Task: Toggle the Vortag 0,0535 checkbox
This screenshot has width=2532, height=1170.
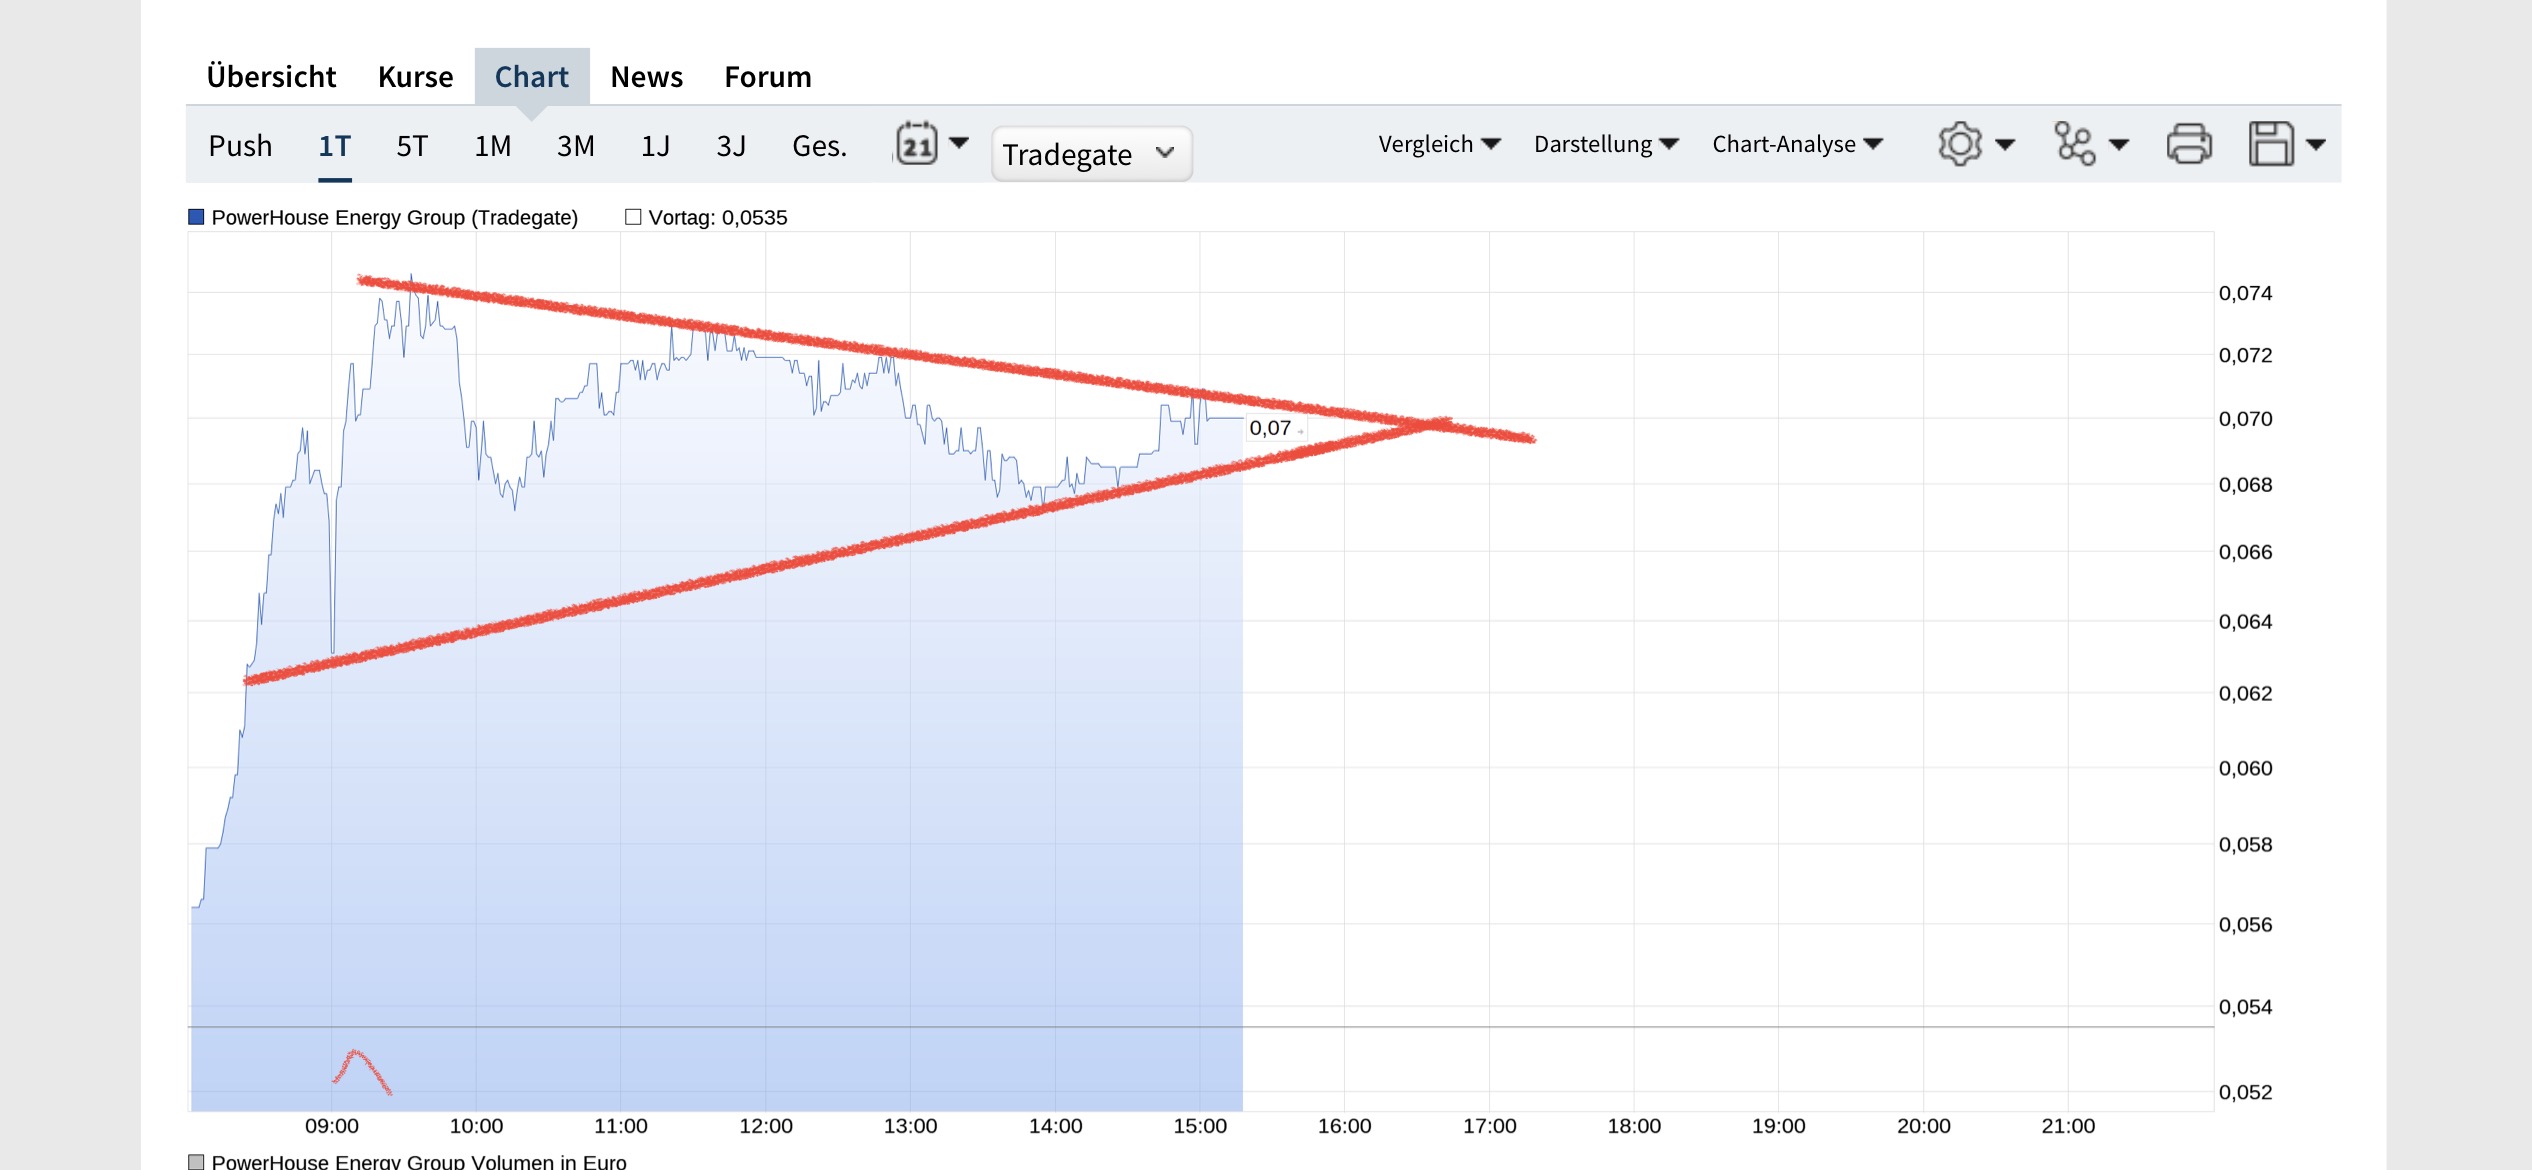Action: [x=633, y=217]
